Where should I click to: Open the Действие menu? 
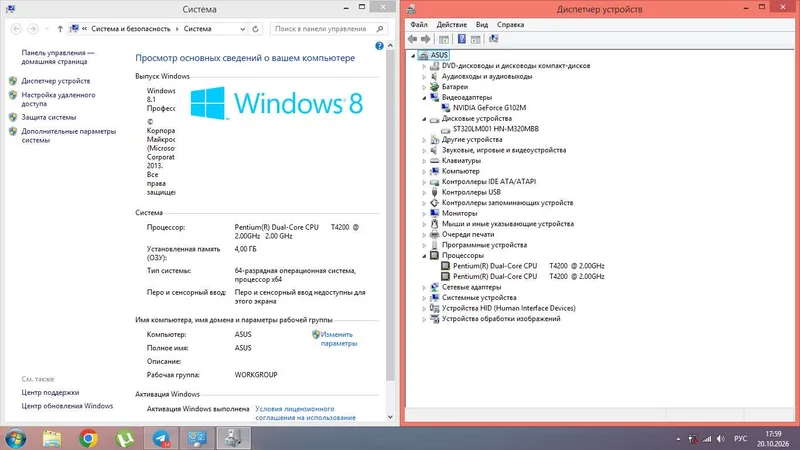(x=452, y=24)
